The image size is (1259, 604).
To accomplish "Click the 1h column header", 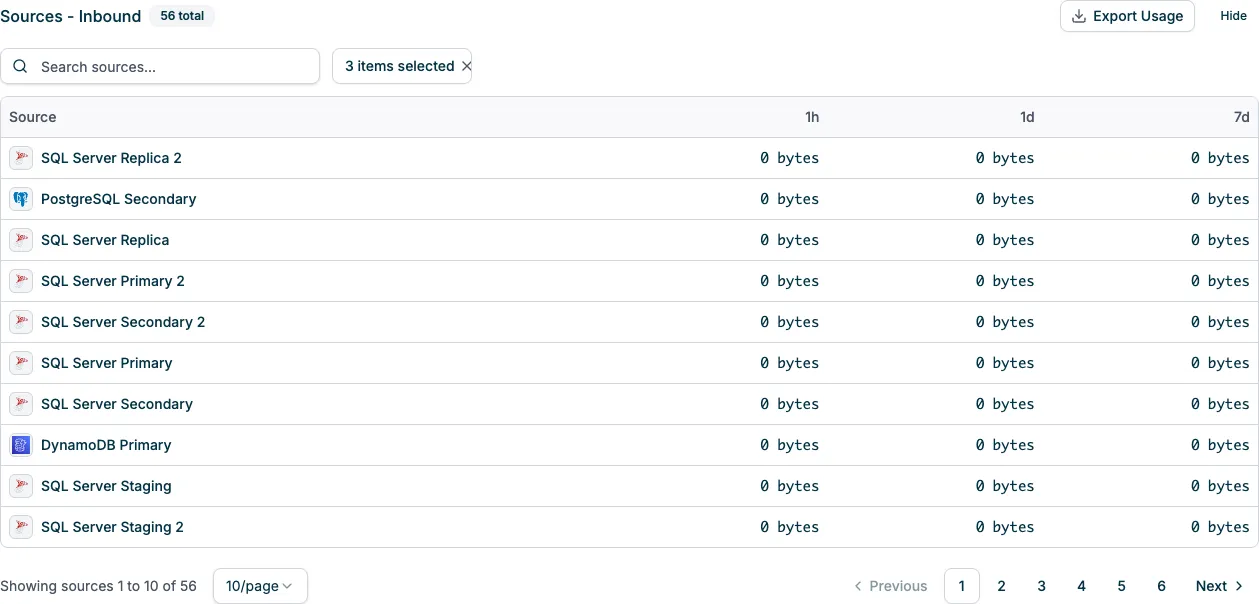I will coord(812,117).
